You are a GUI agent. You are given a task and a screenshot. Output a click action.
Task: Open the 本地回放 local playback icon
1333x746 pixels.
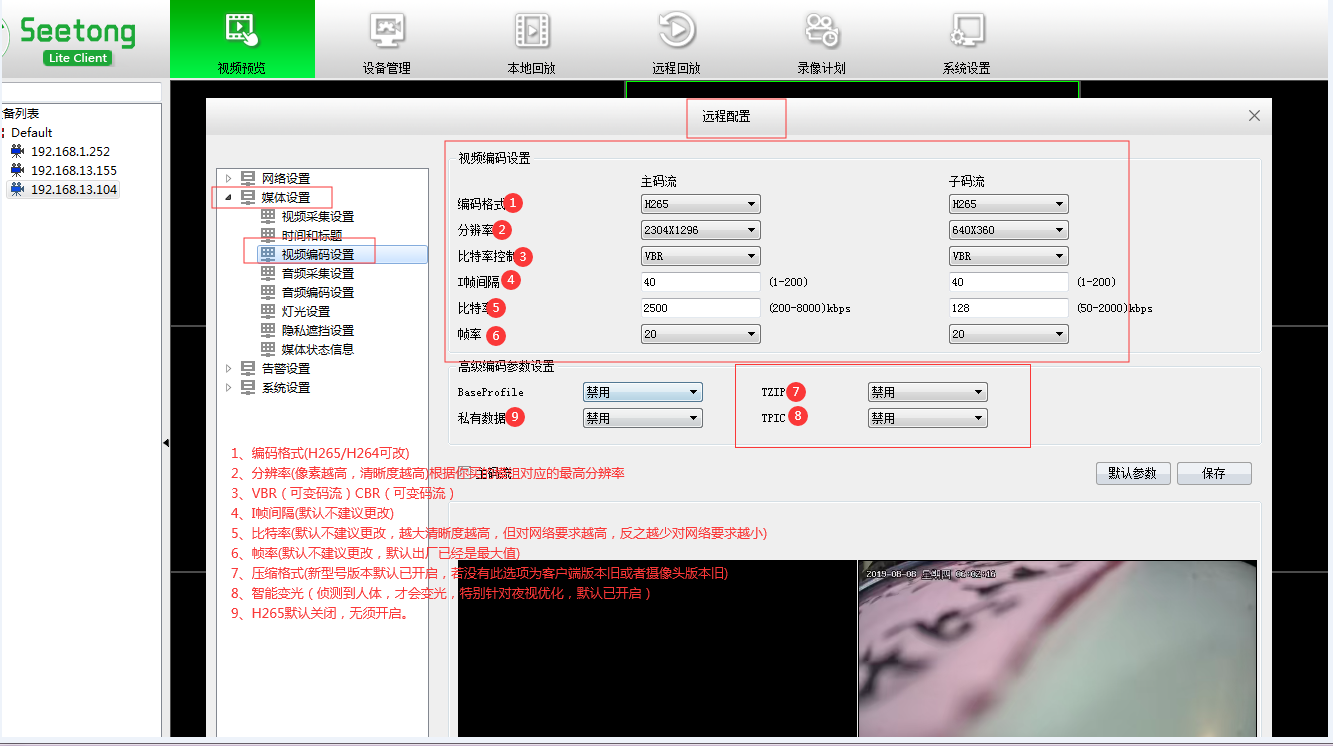[531, 40]
